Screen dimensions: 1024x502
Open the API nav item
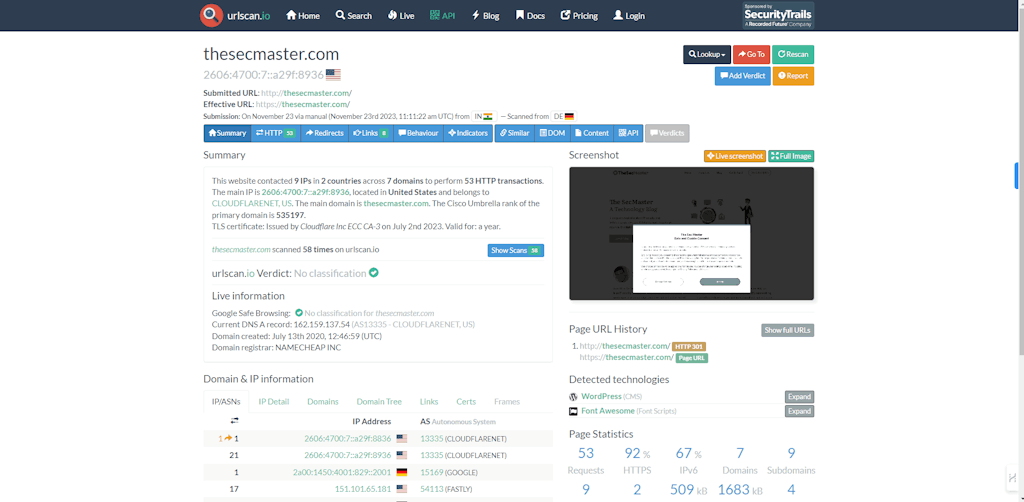(443, 16)
